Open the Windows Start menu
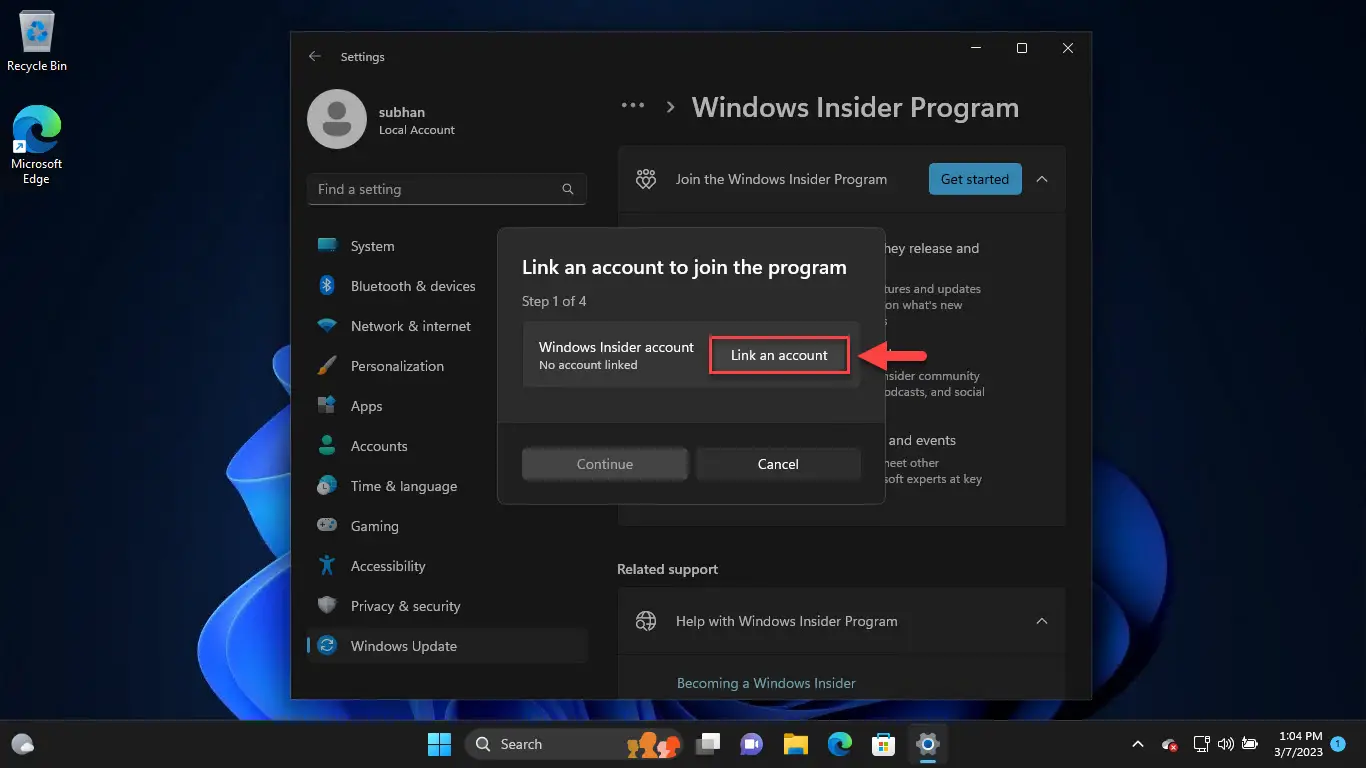Image resolution: width=1366 pixels, height=768 pixels. (x=439, y=744)
